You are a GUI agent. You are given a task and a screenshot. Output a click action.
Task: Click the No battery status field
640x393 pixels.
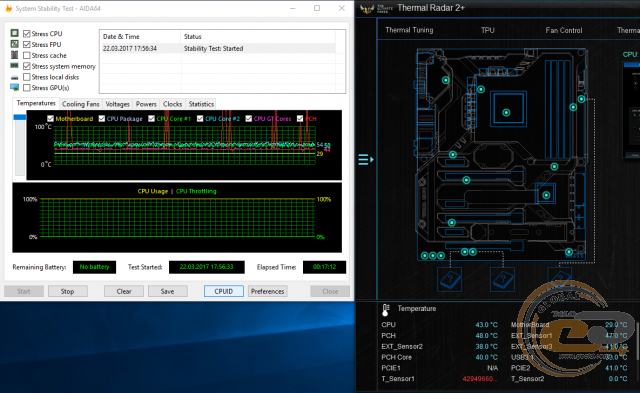point(94,267)
